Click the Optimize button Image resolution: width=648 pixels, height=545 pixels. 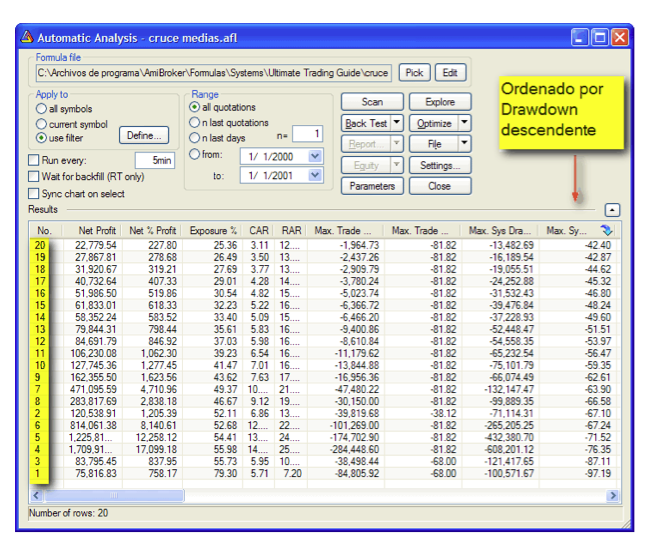tap(434, 123)
